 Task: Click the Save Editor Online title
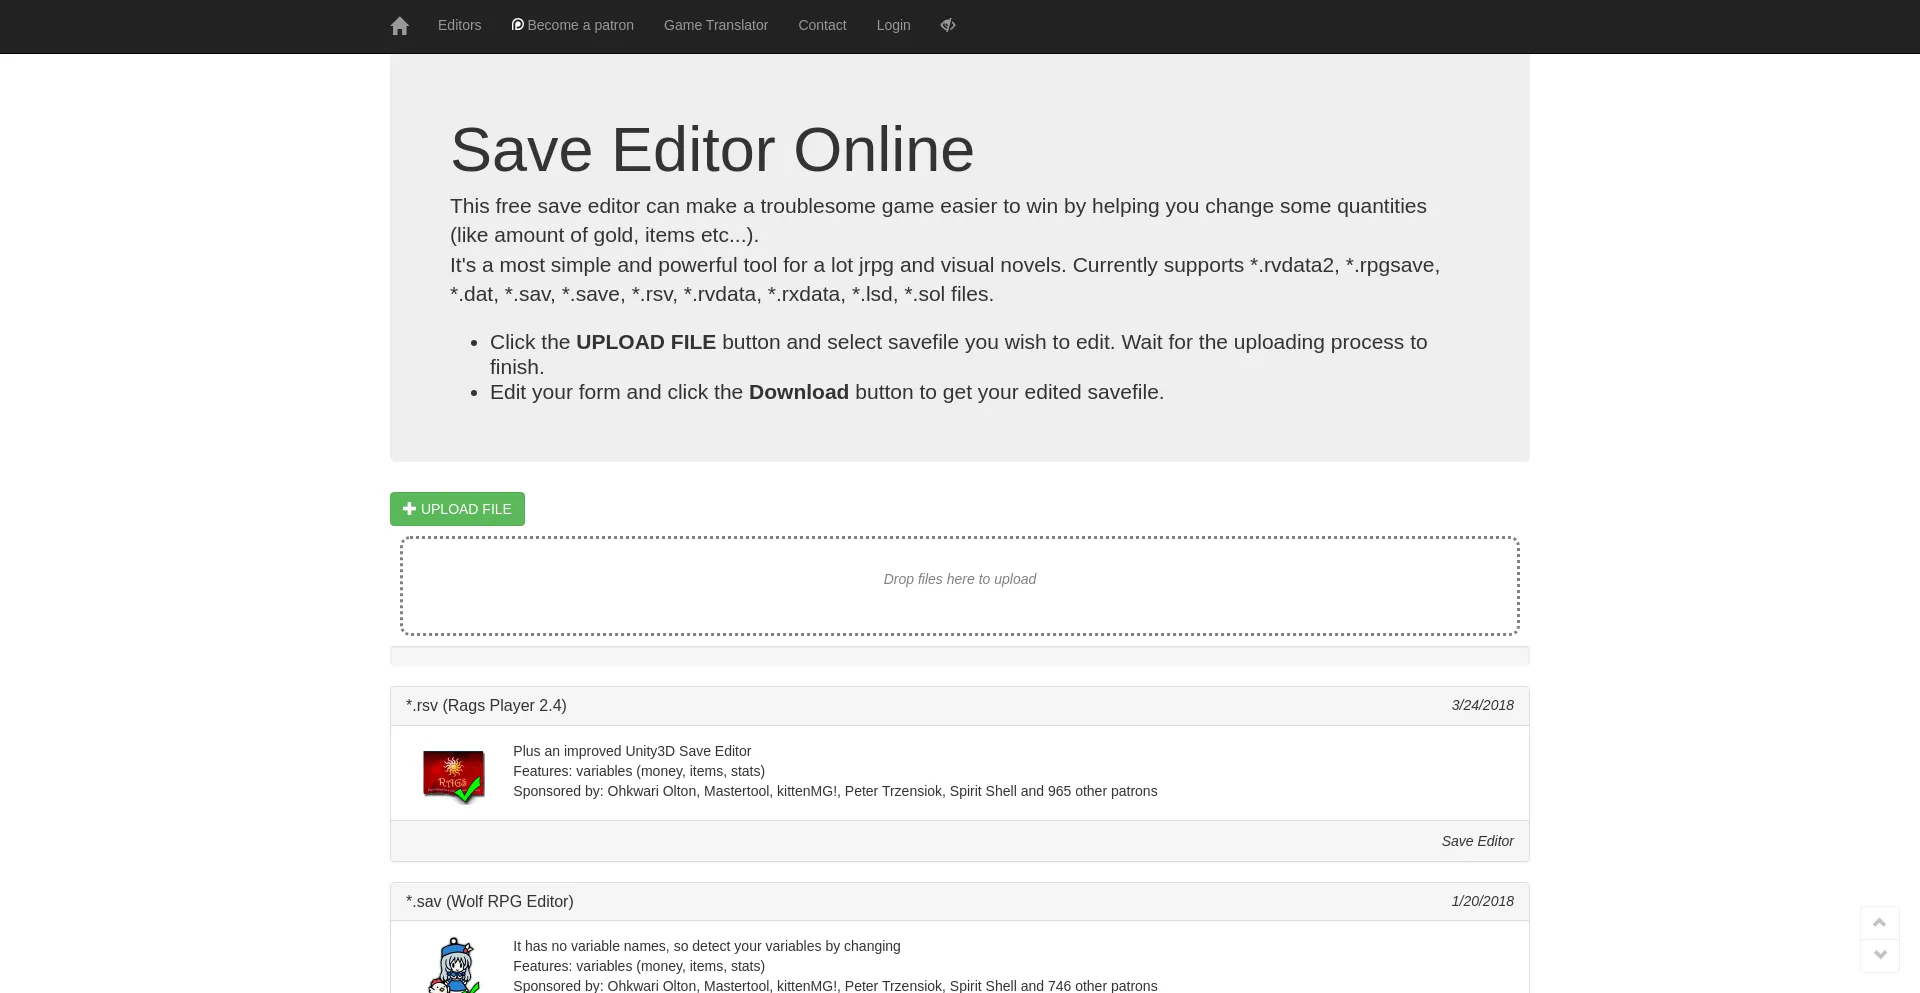[x=711, y=150]
